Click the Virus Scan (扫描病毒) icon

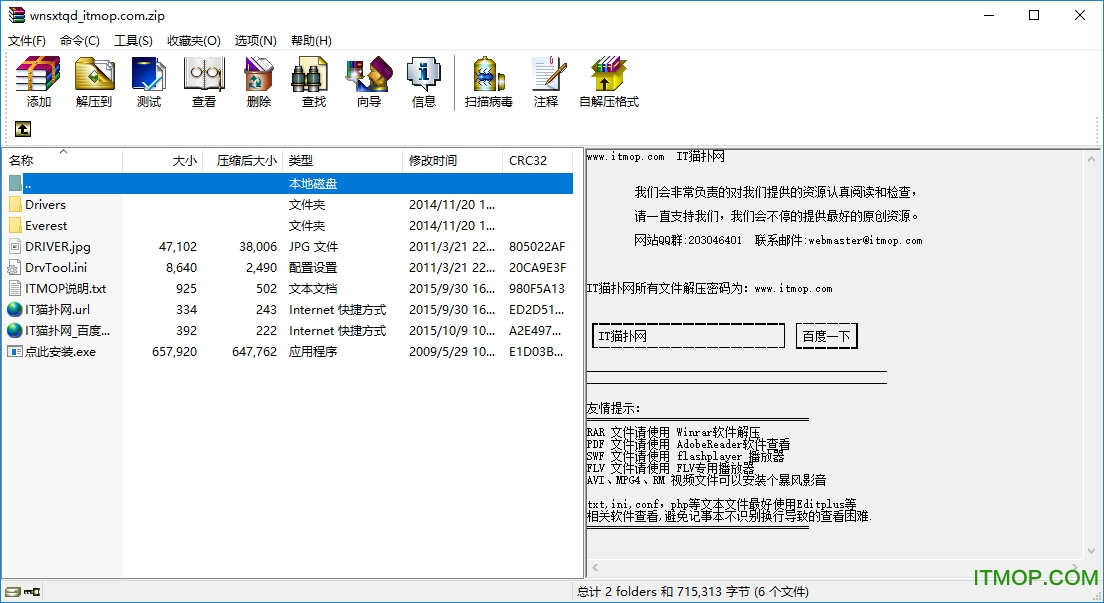point(489,82)
